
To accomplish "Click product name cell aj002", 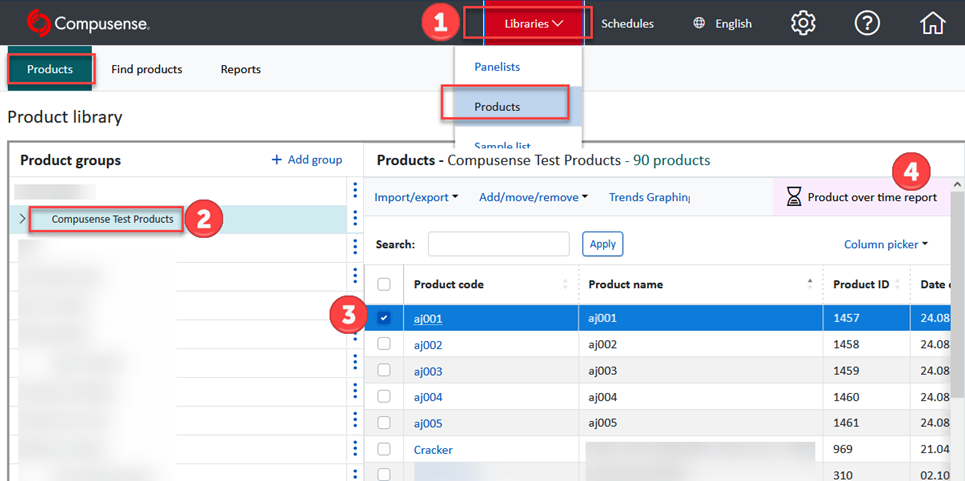I will pyautogui.click(x=700, y=344).
